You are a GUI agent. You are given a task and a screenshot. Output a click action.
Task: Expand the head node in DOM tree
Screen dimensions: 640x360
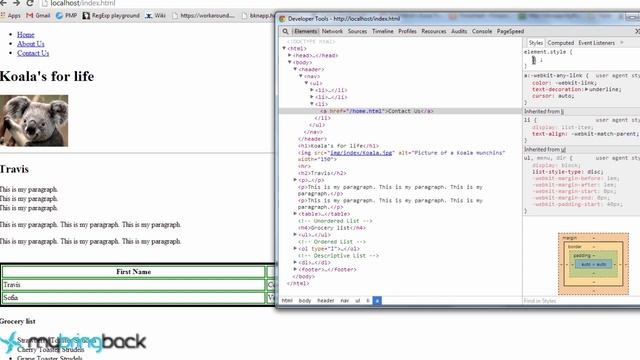coord(290,55)
